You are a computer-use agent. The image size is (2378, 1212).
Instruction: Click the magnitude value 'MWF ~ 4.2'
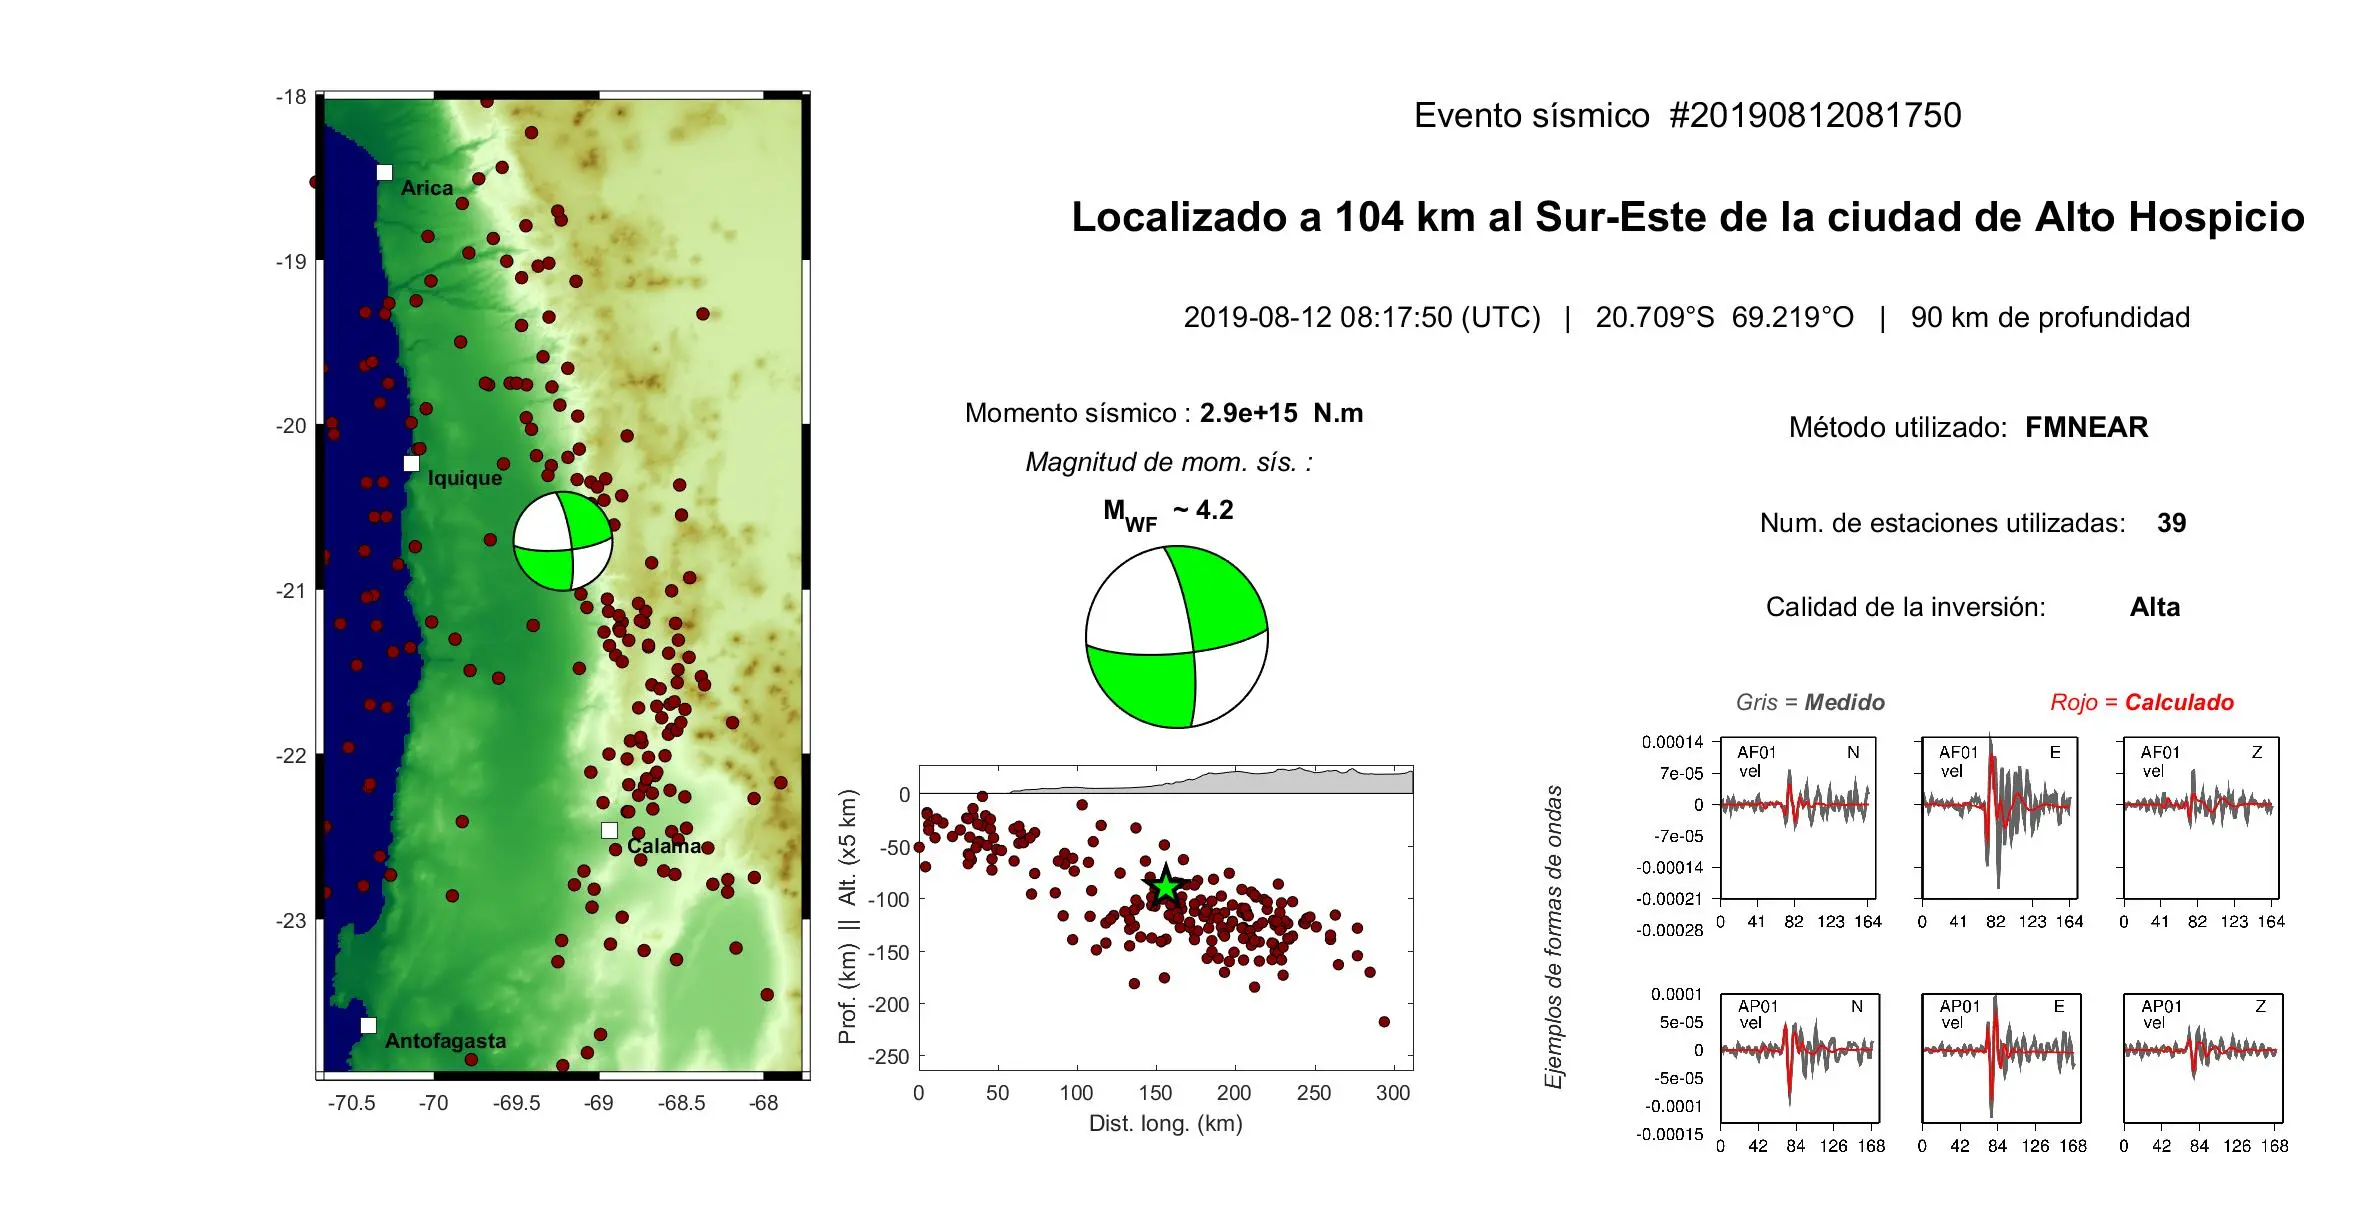[x=1168, y=512]
